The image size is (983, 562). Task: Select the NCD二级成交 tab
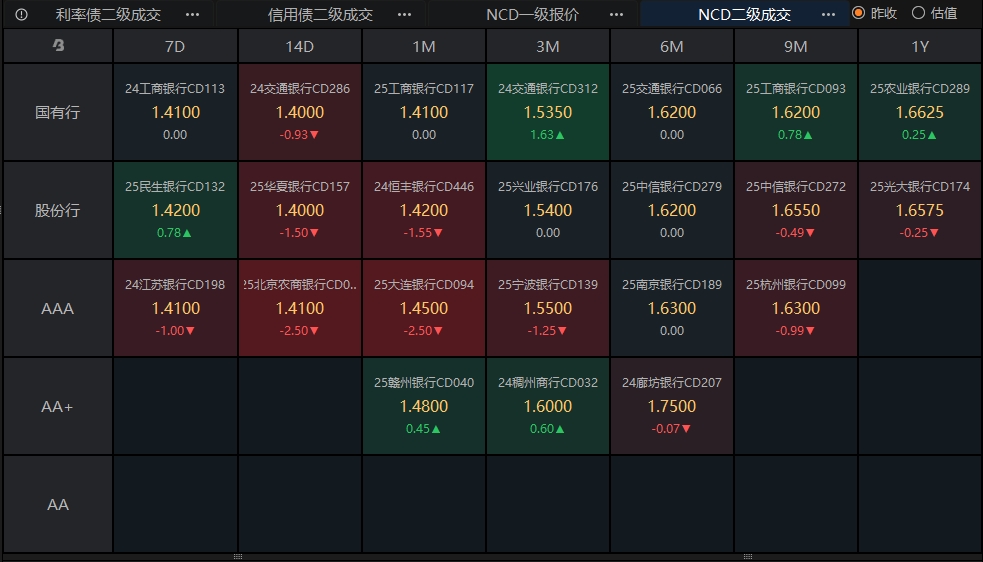click(x=744, y=14)
